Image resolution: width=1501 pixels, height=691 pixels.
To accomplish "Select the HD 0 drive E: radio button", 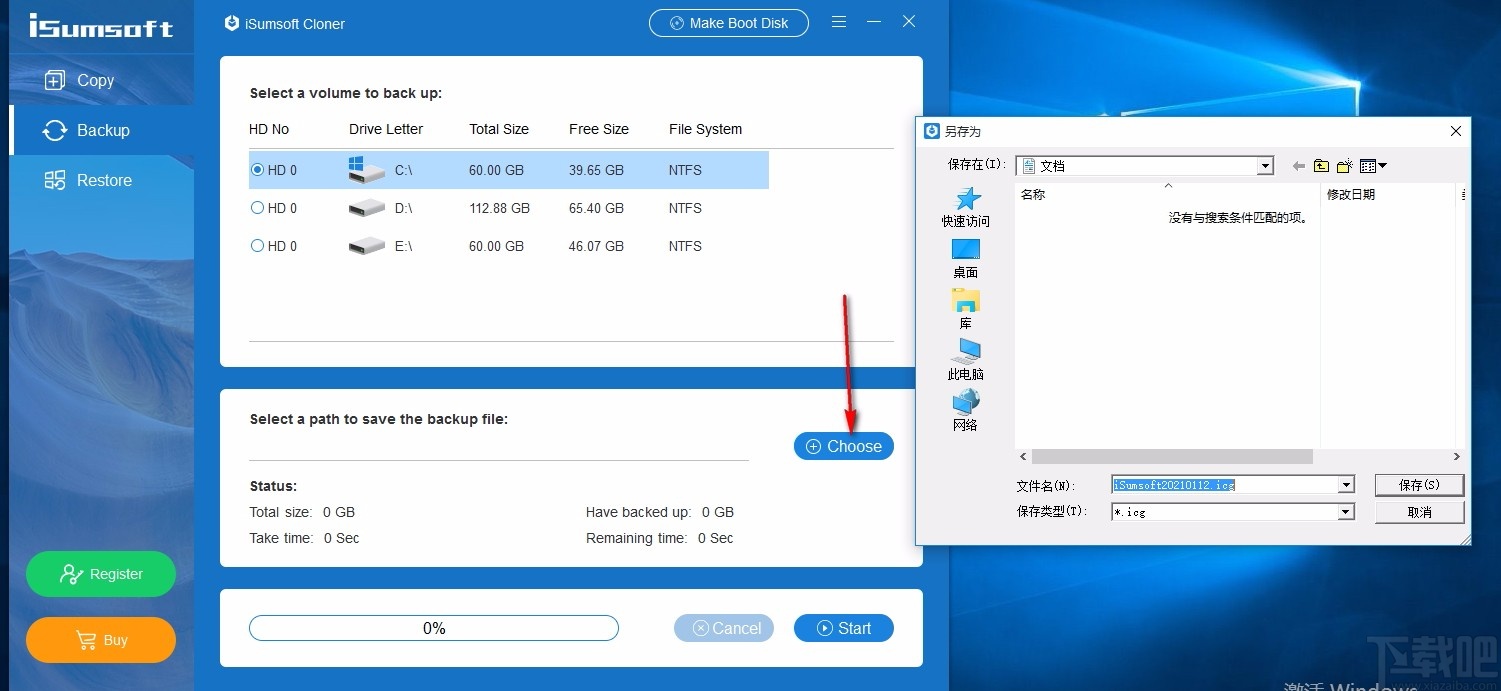I will click(257, 246).
